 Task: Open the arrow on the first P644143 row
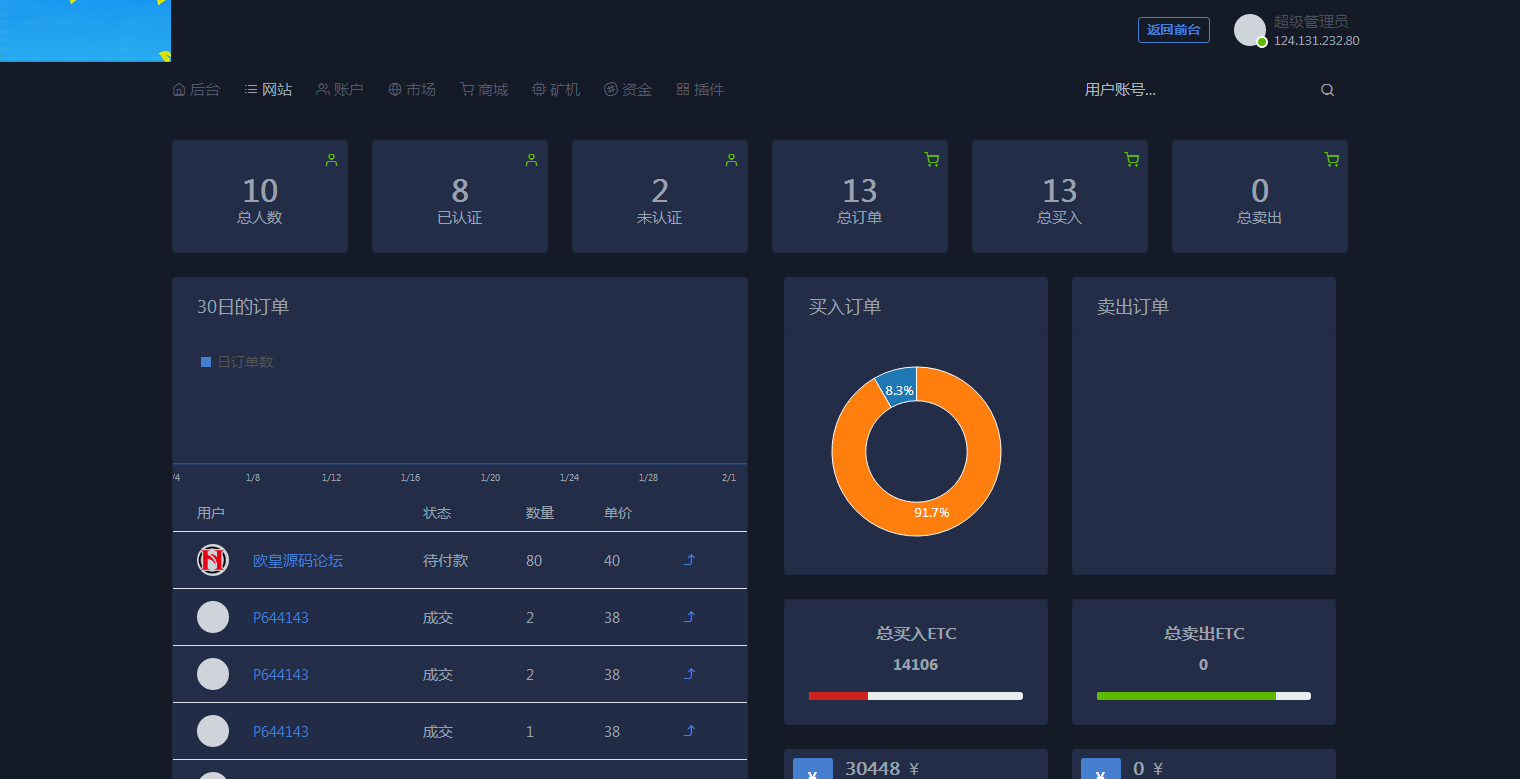689,617
